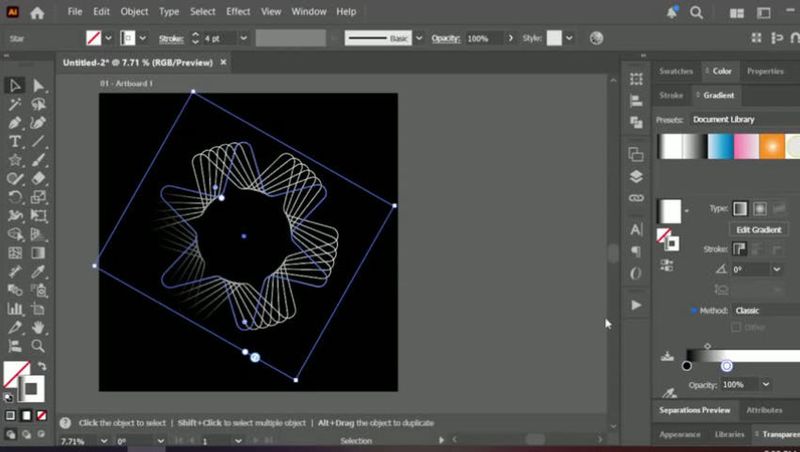This screenshot has height=452, width=800.
Task: Select the Direct Selection tool
Action: 38,85
